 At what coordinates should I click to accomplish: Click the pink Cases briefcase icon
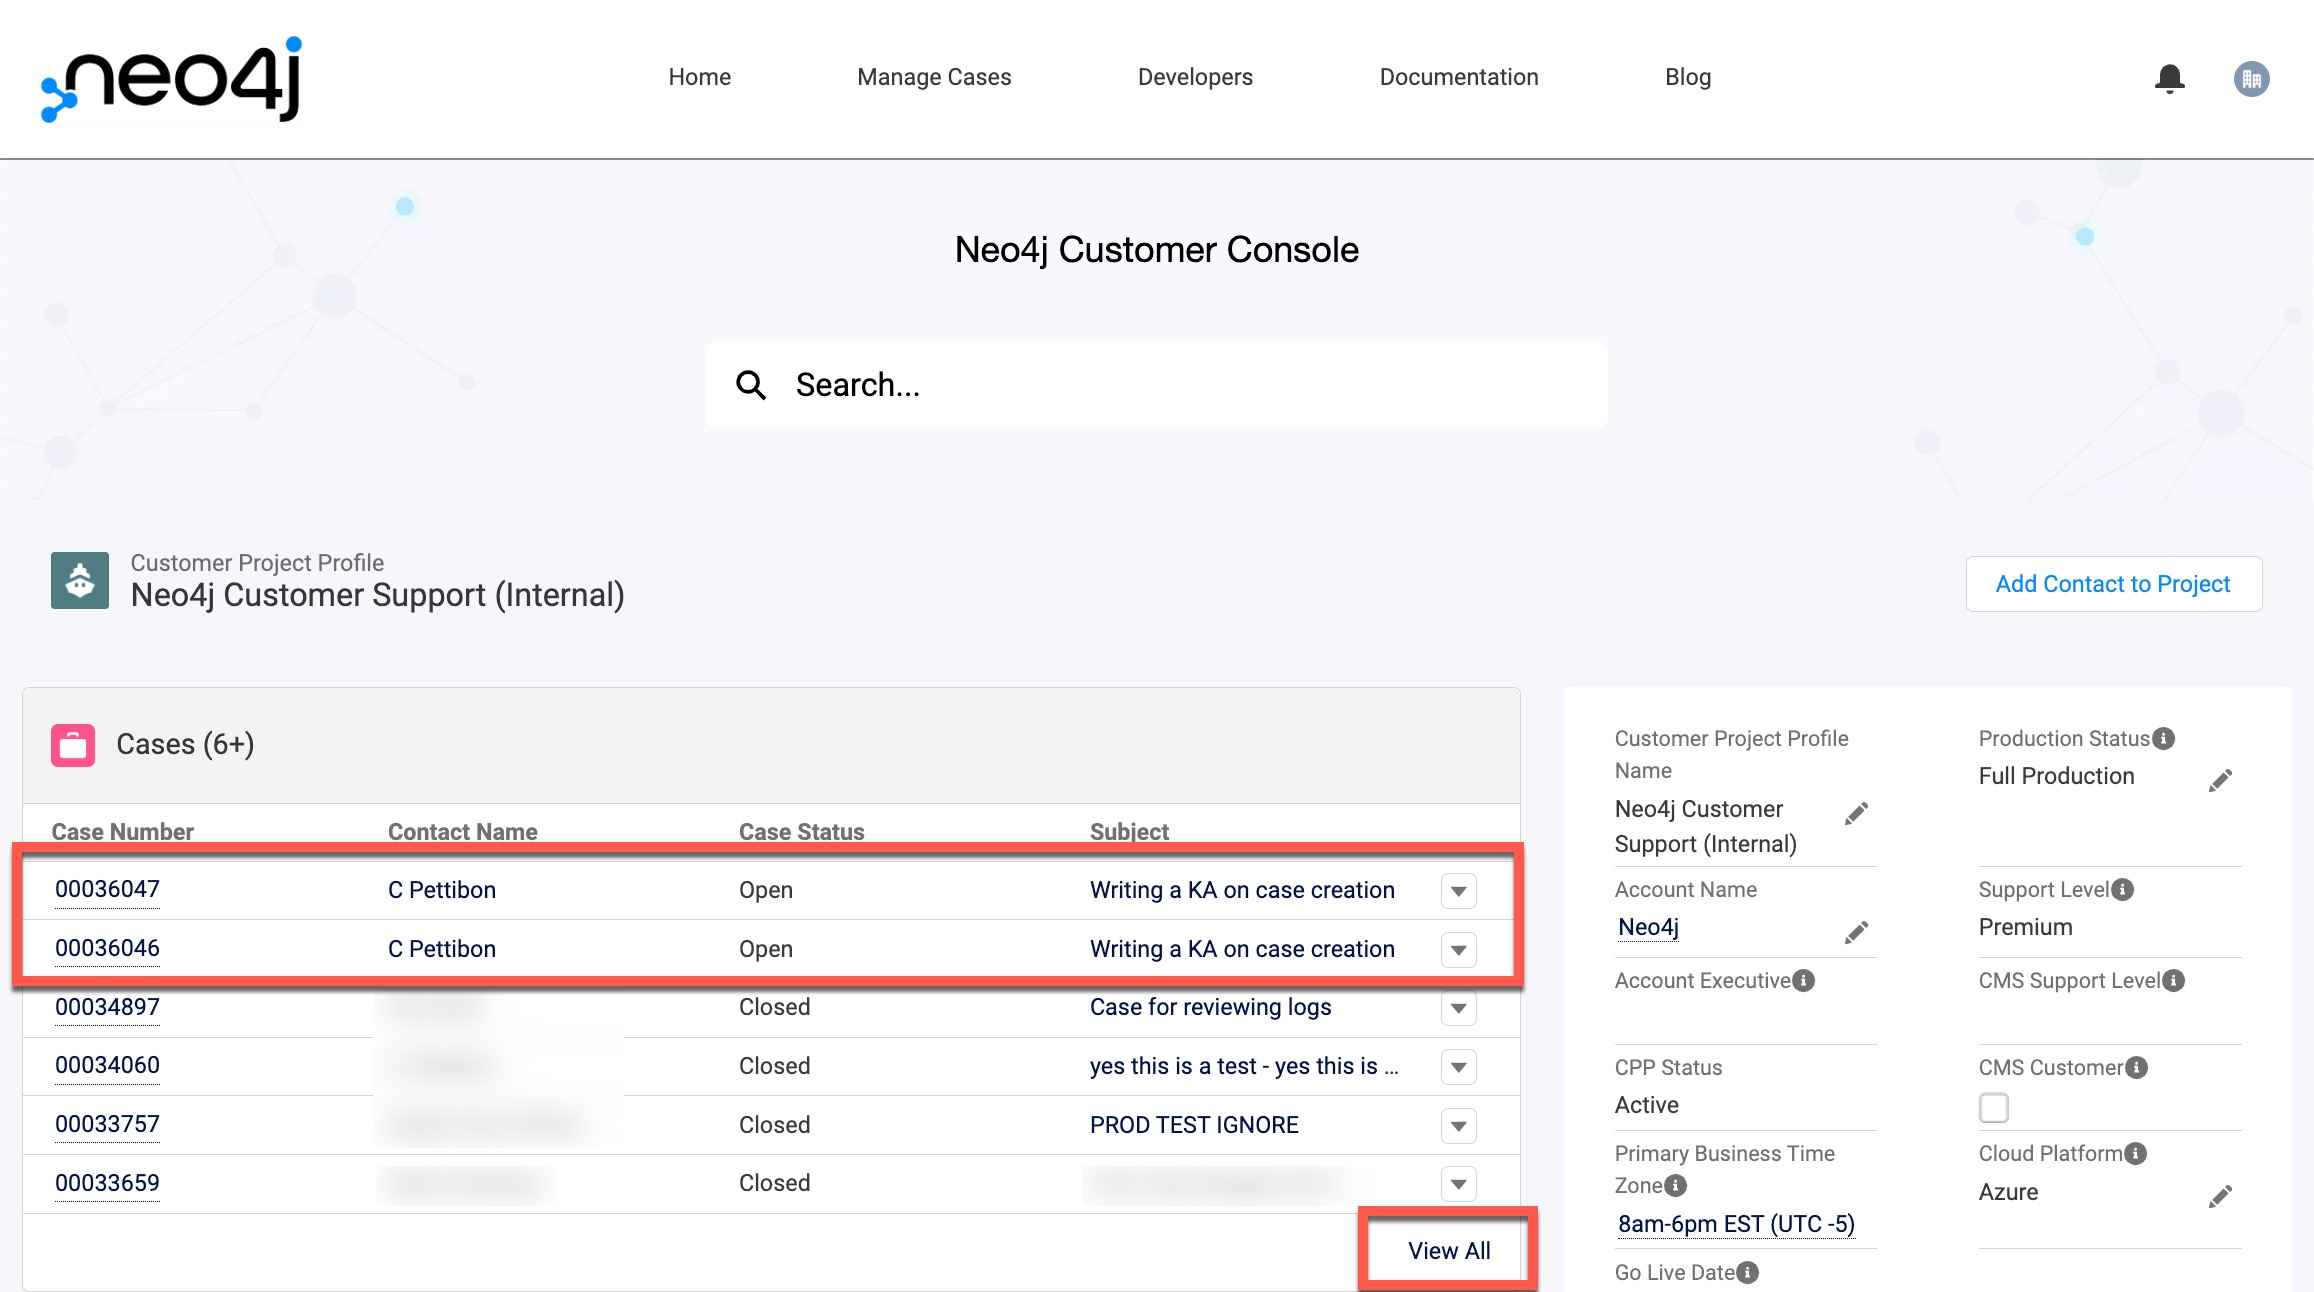(73, 745)
